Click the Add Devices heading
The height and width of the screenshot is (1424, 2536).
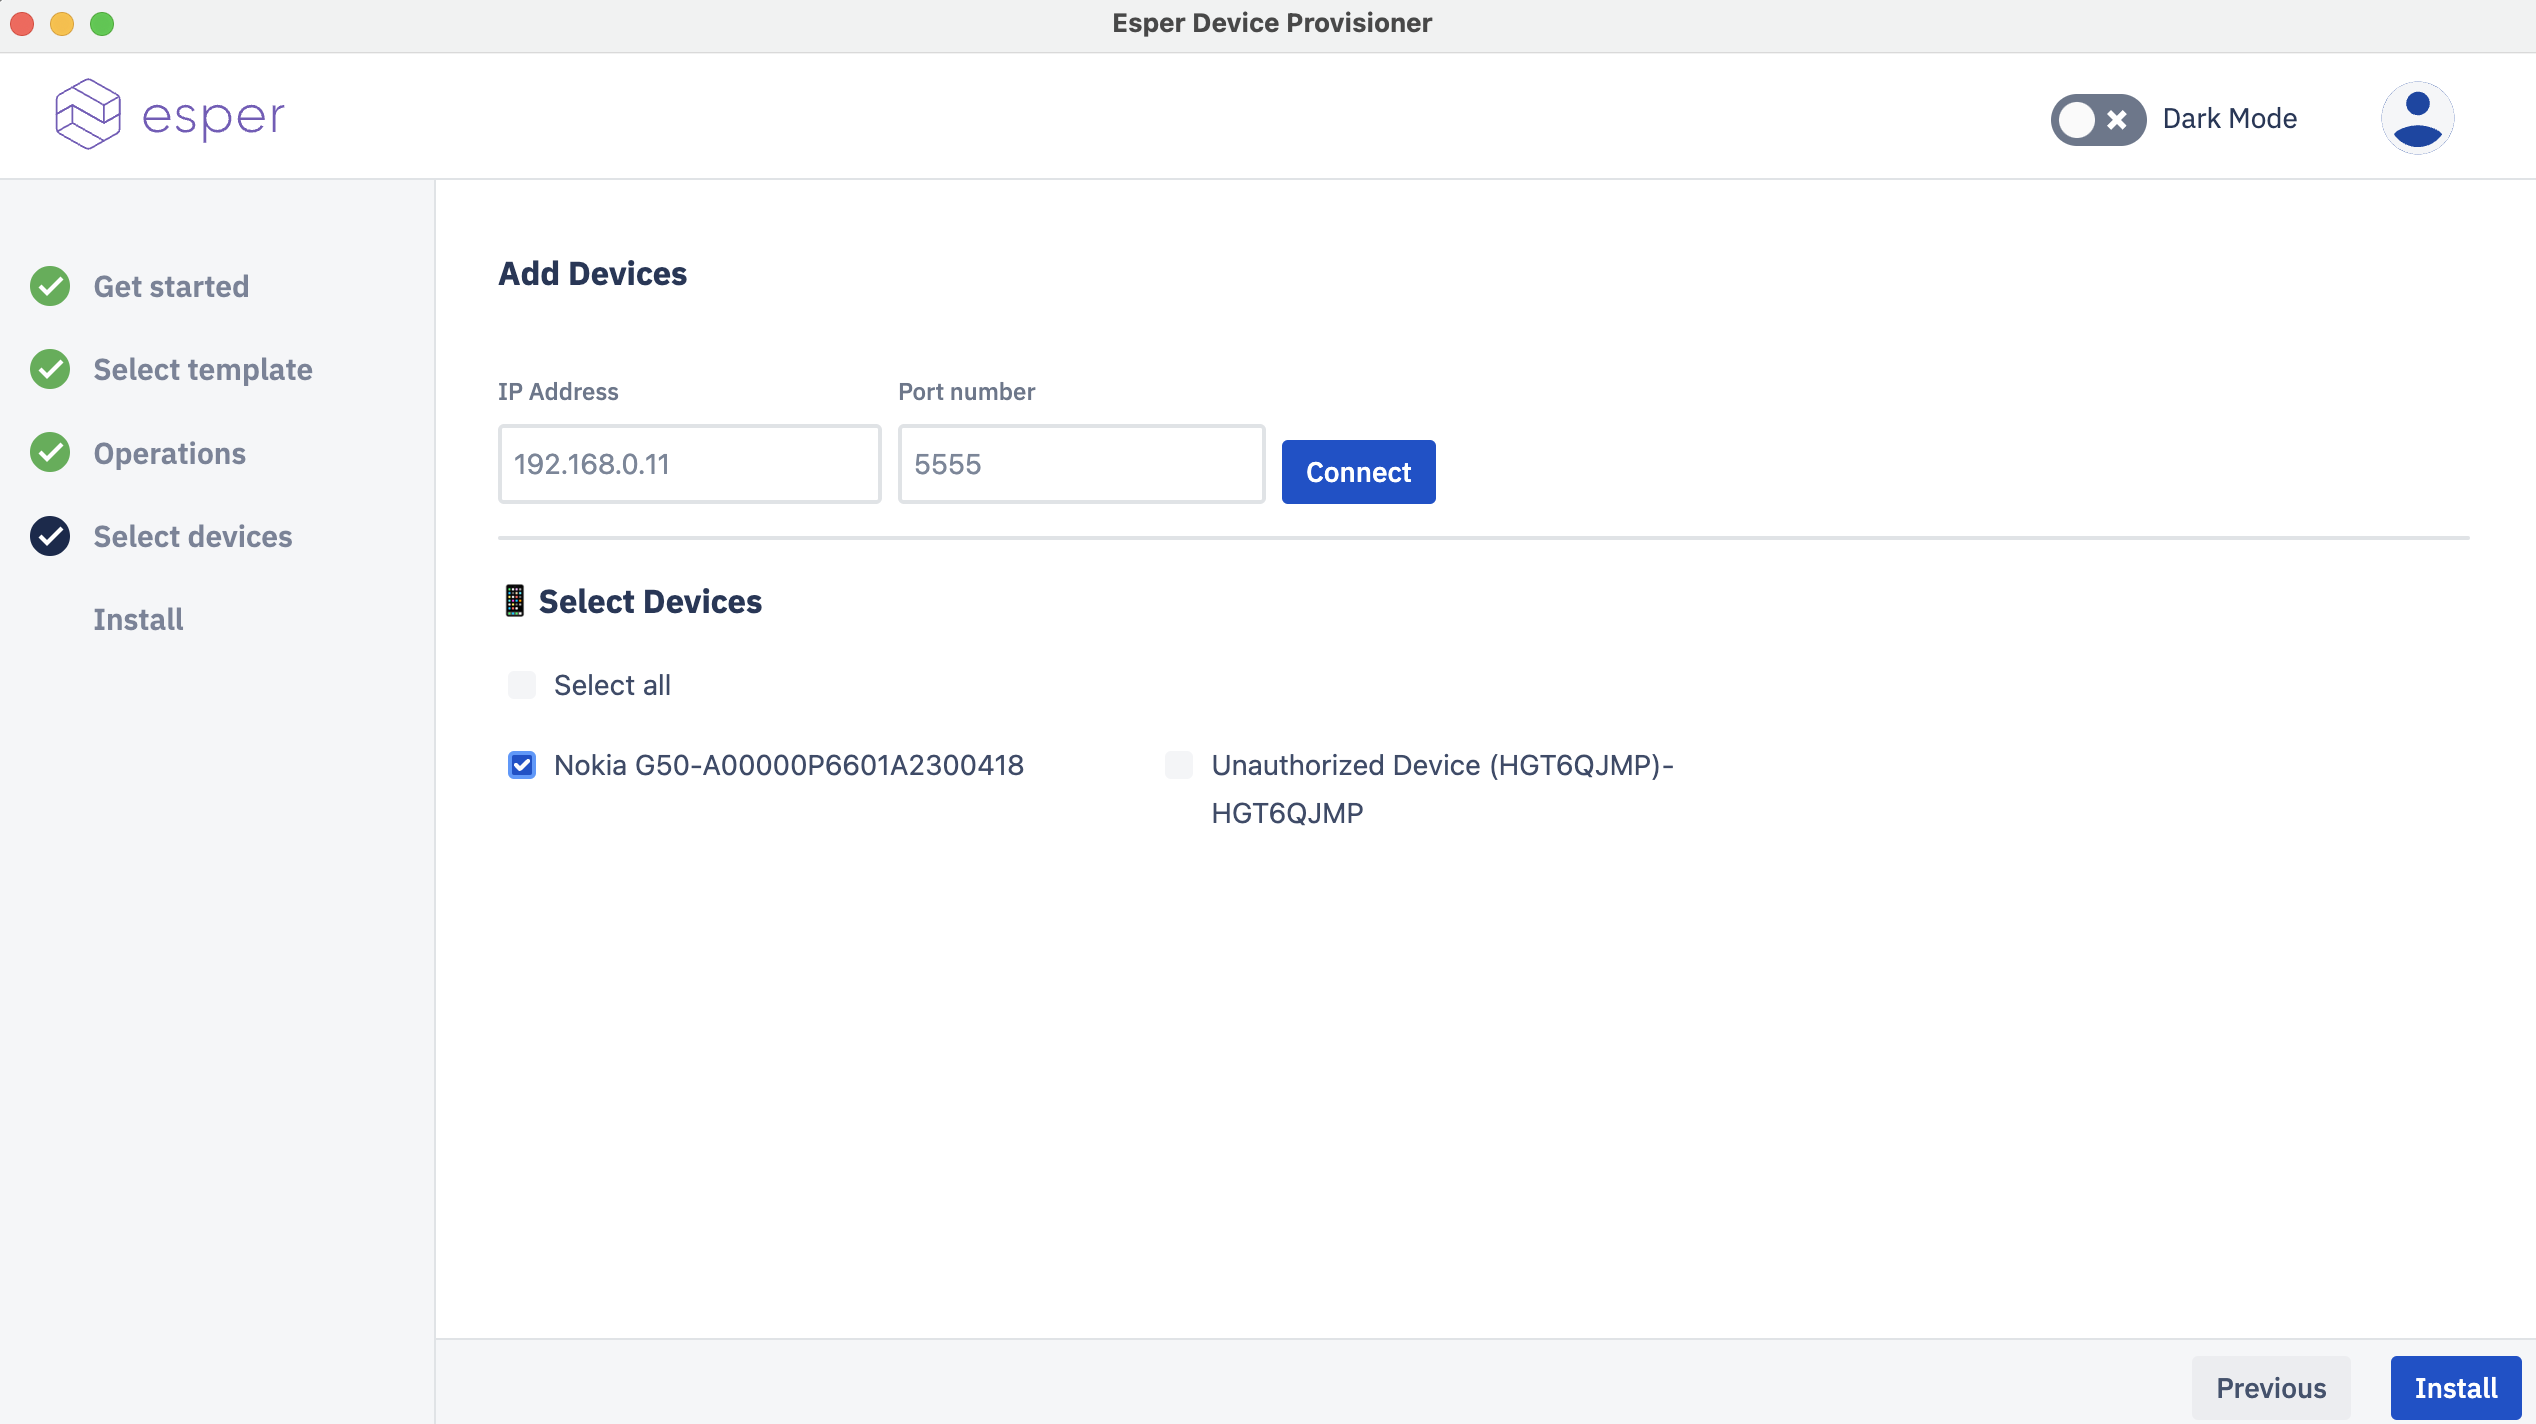[593, 273]
